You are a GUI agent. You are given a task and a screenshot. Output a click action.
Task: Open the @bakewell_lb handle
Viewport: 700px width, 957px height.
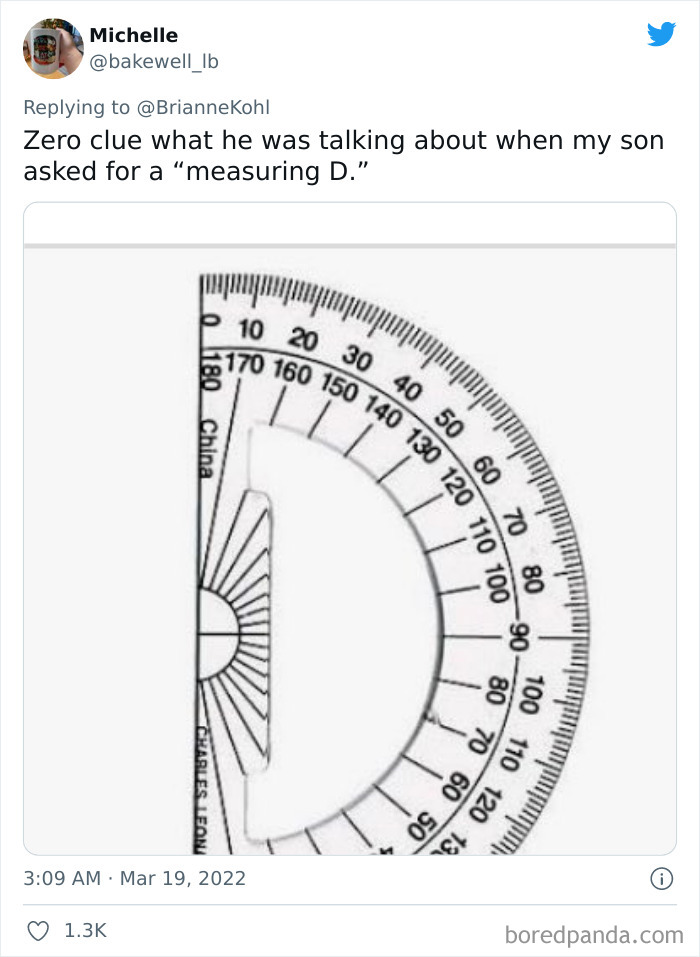(x=154, y=62)
